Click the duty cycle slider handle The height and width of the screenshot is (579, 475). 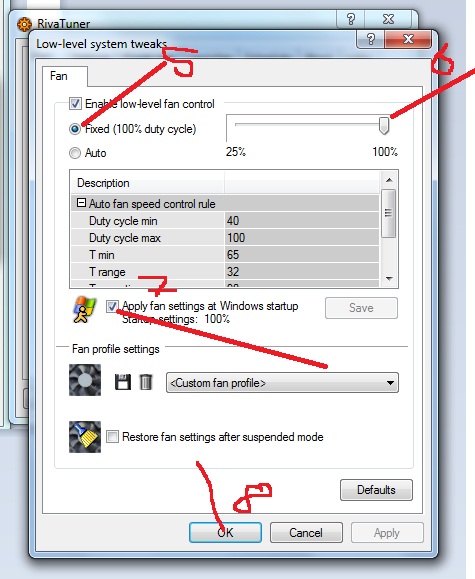click(384, 126)
